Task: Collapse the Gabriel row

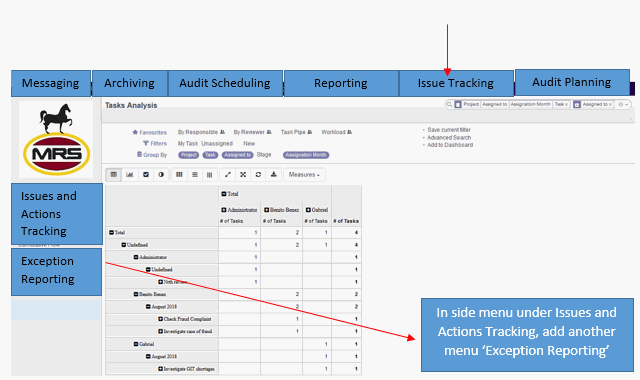Action: 136,344
